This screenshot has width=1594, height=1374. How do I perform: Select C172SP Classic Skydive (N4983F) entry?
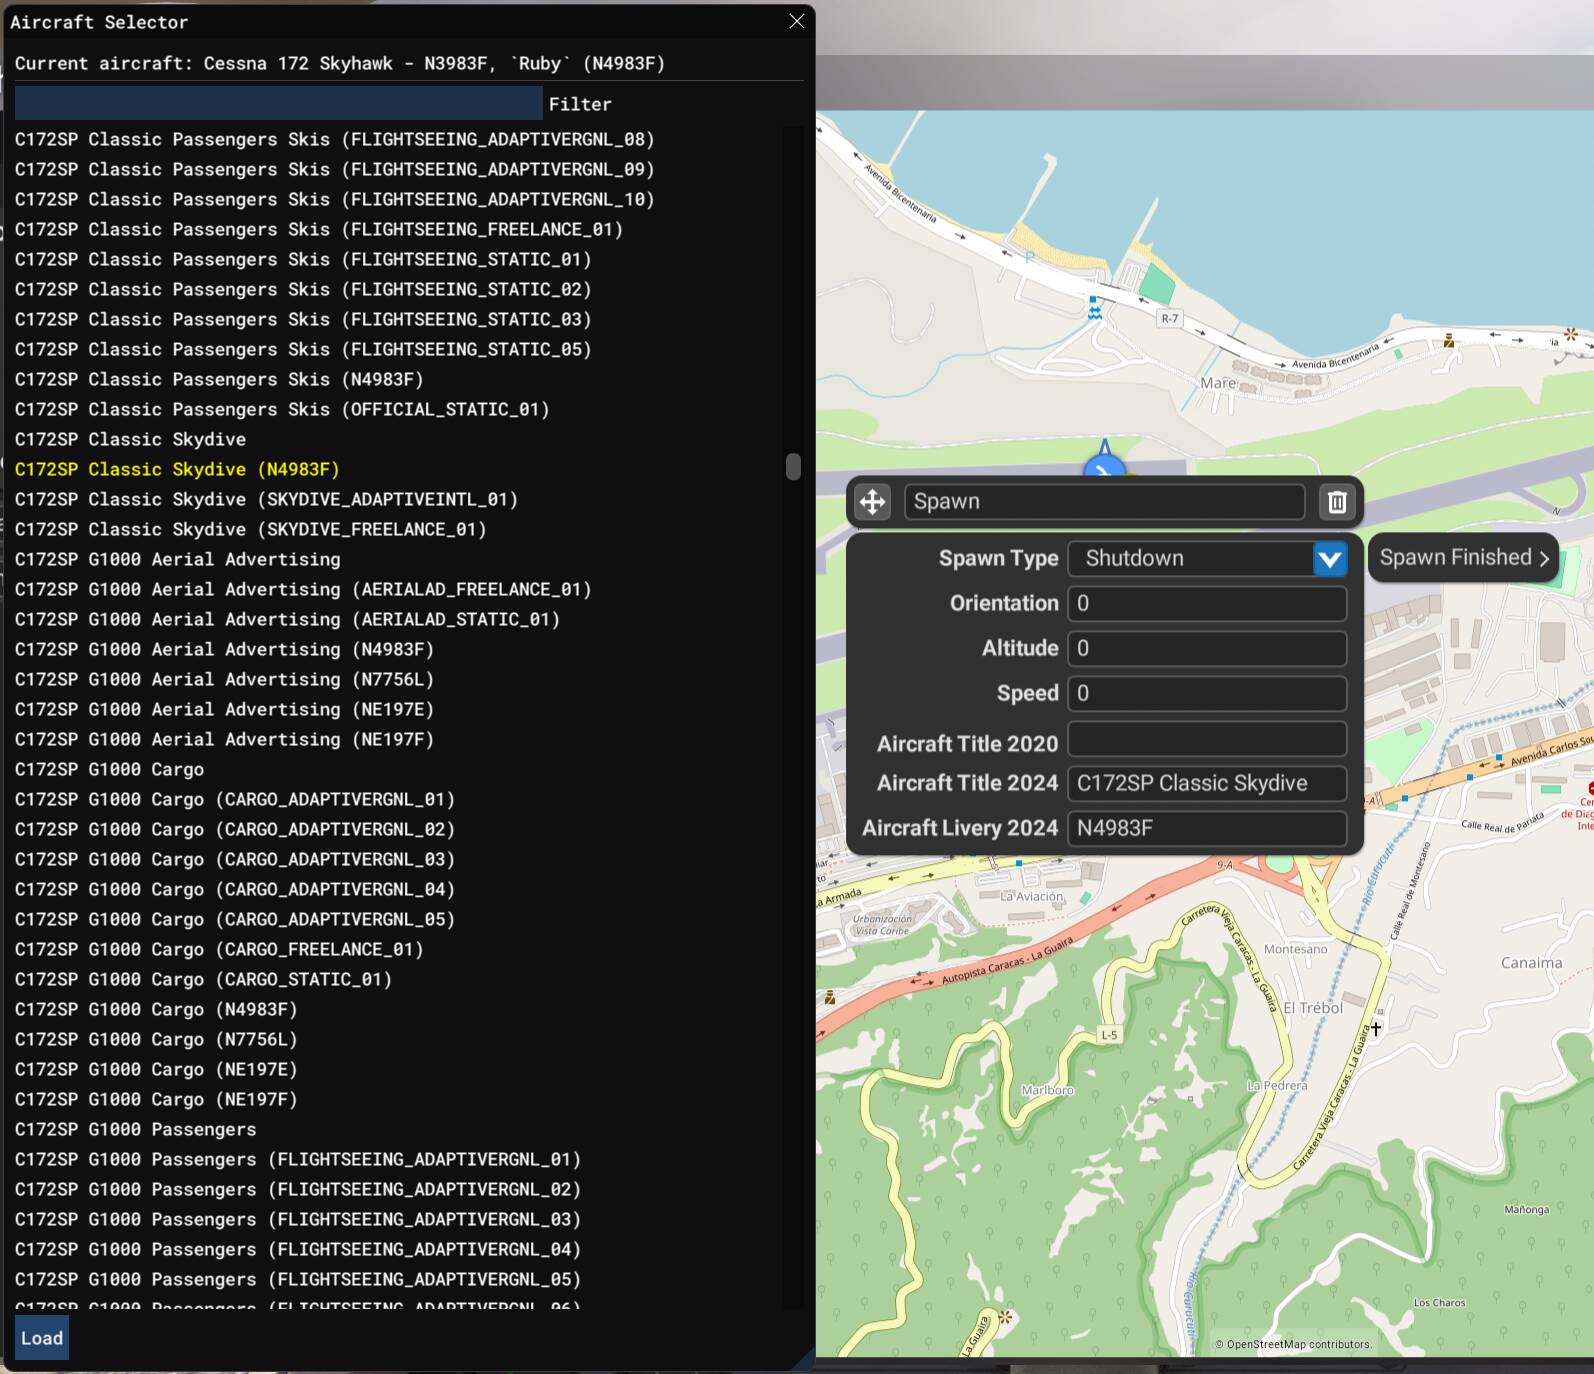pos(177,469)
